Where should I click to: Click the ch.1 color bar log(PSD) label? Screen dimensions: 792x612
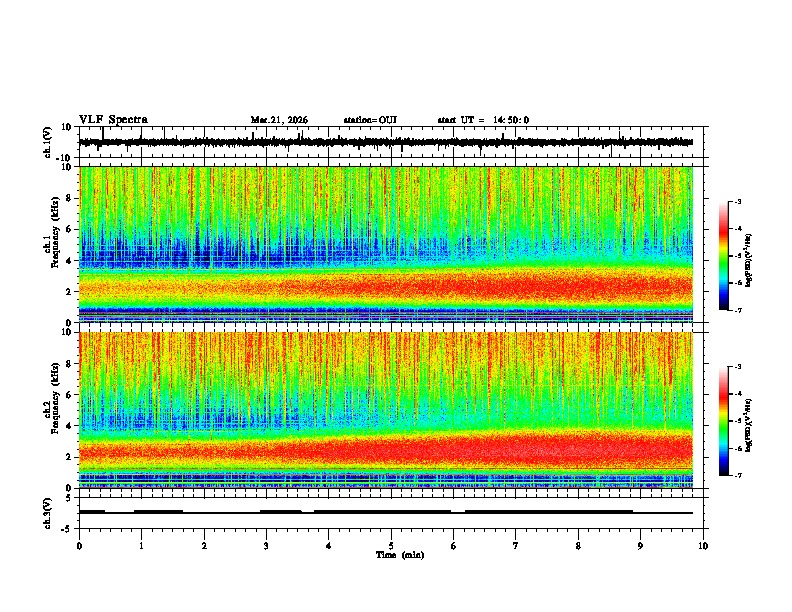click(x=749, y=261)
